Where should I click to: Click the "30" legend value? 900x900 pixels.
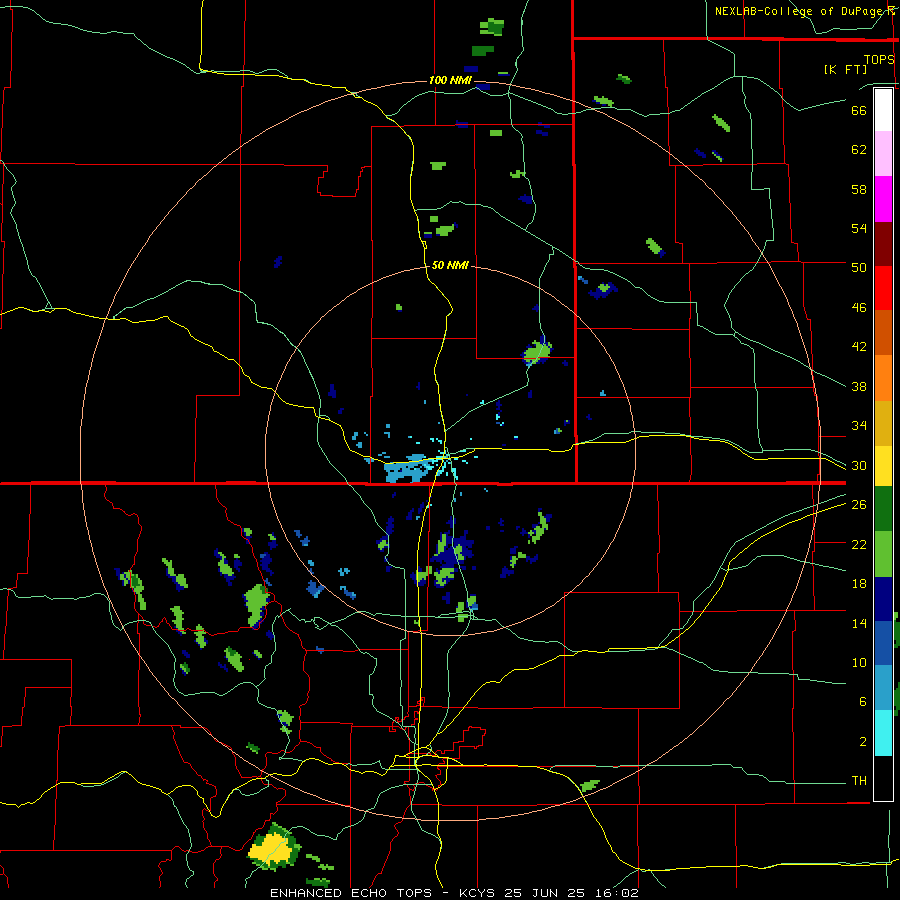[859, 465]
